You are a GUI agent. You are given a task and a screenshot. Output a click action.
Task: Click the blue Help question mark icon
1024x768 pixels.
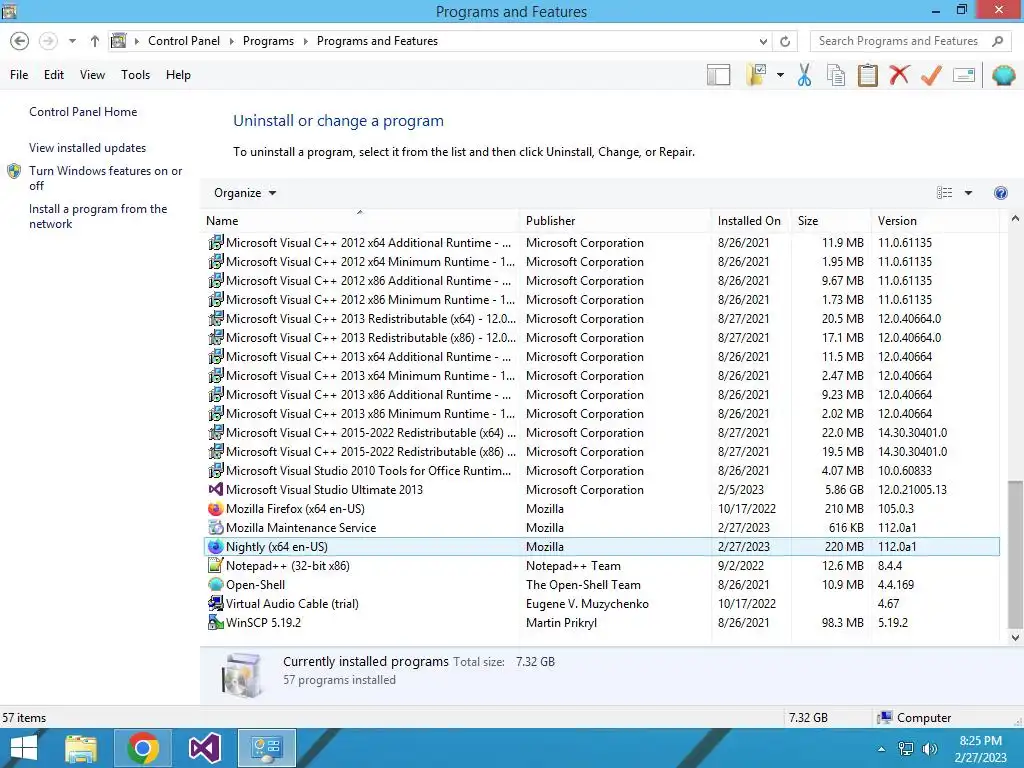click(x=1000, y=193)
